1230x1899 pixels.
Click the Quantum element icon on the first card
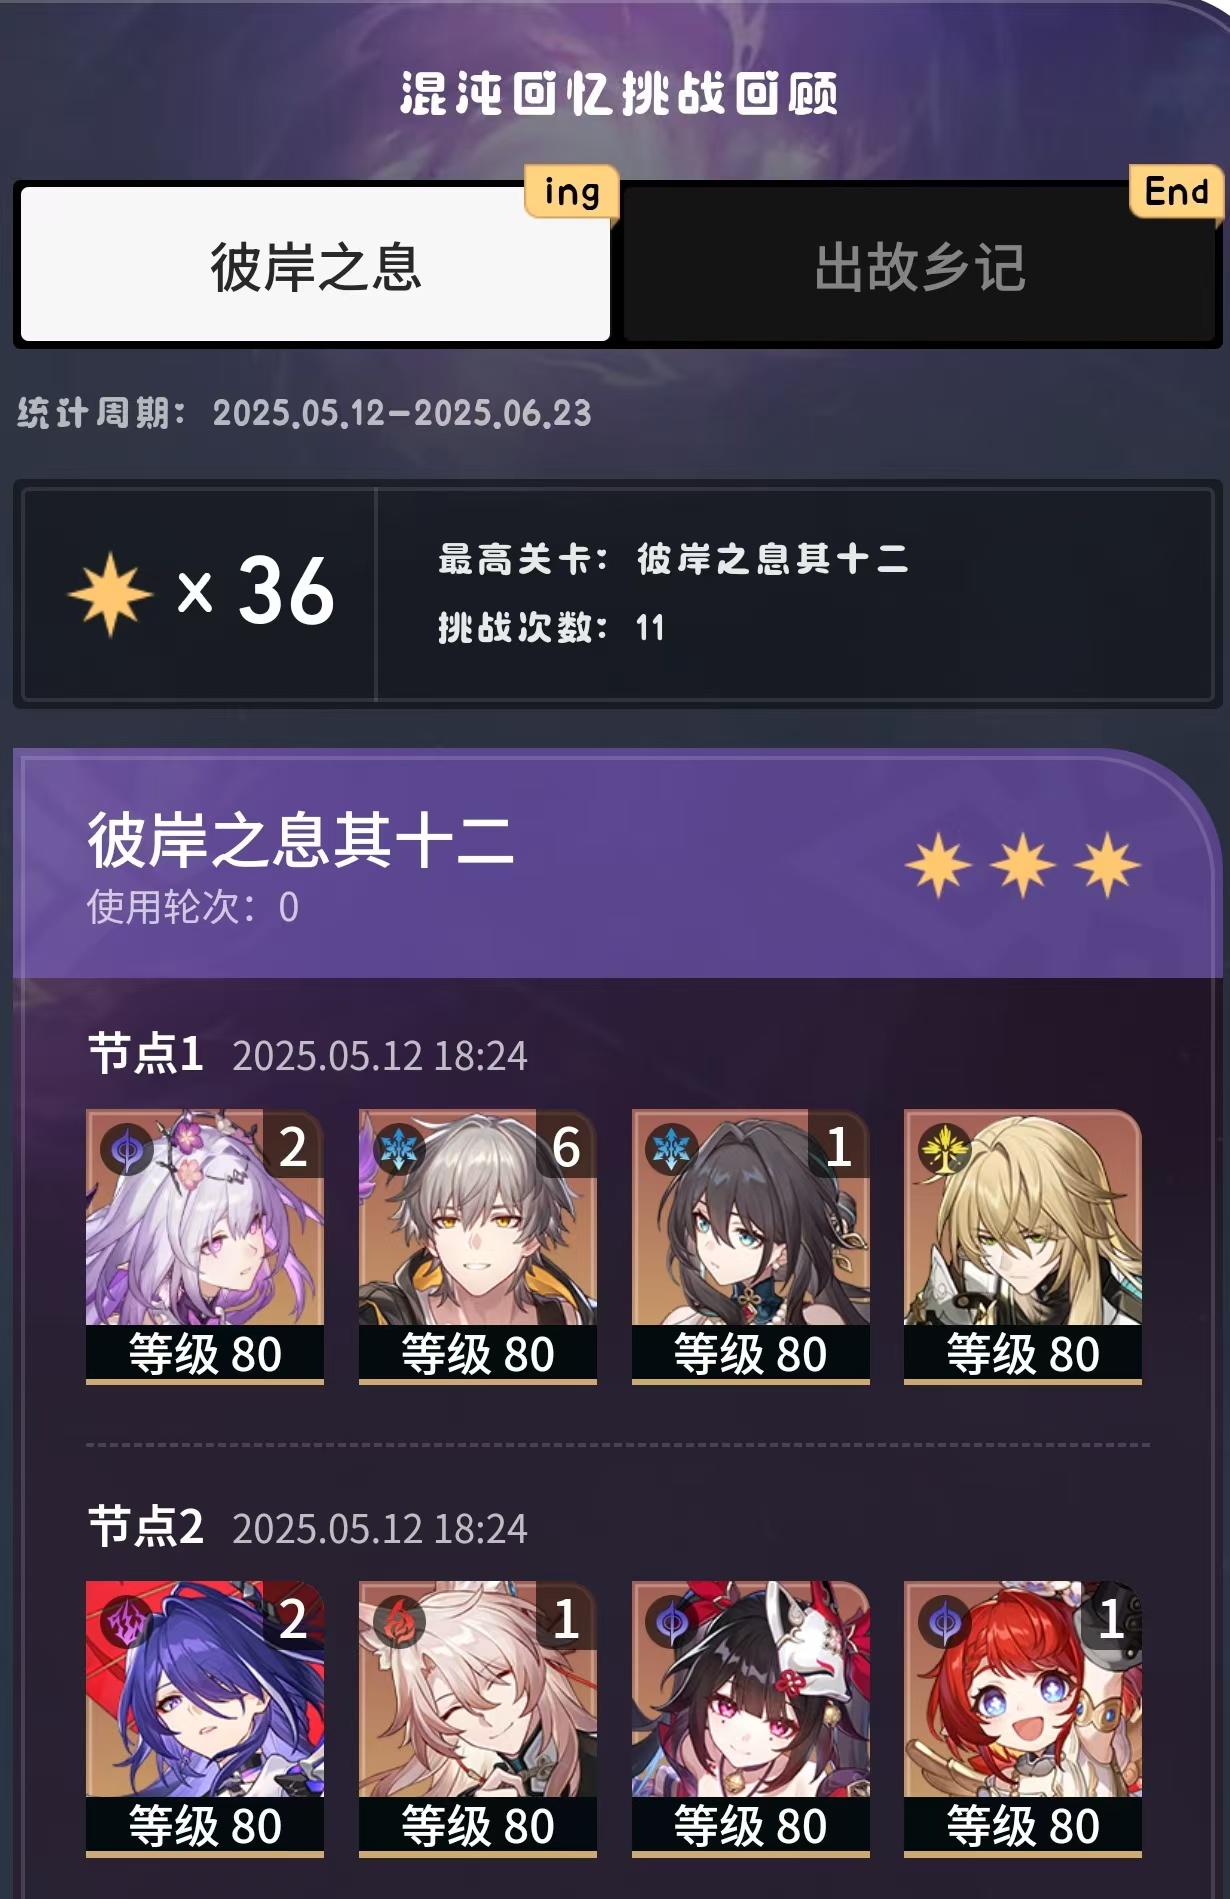(x=127, y=1149)
